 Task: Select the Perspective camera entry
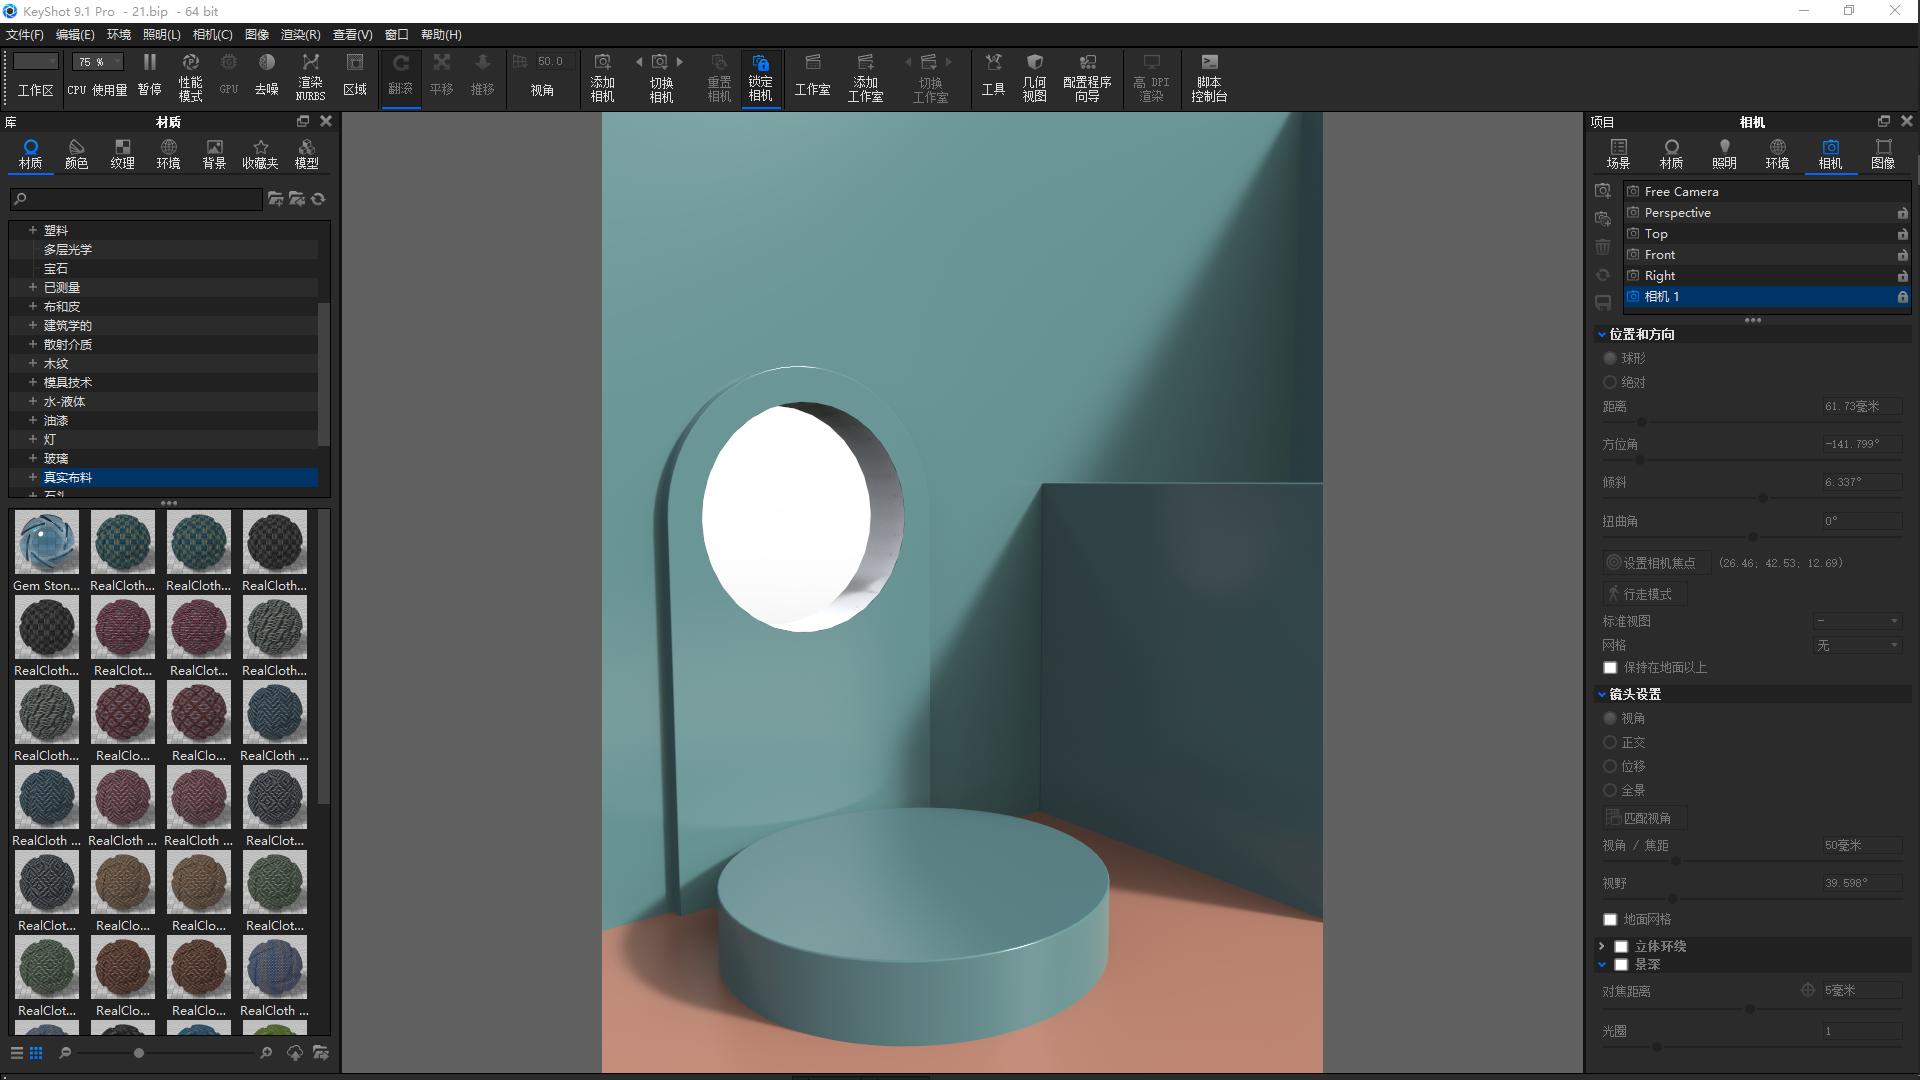1767,212
